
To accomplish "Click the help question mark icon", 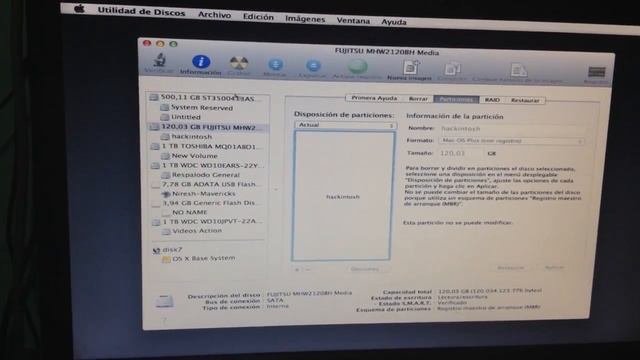I will click(165, 320).
